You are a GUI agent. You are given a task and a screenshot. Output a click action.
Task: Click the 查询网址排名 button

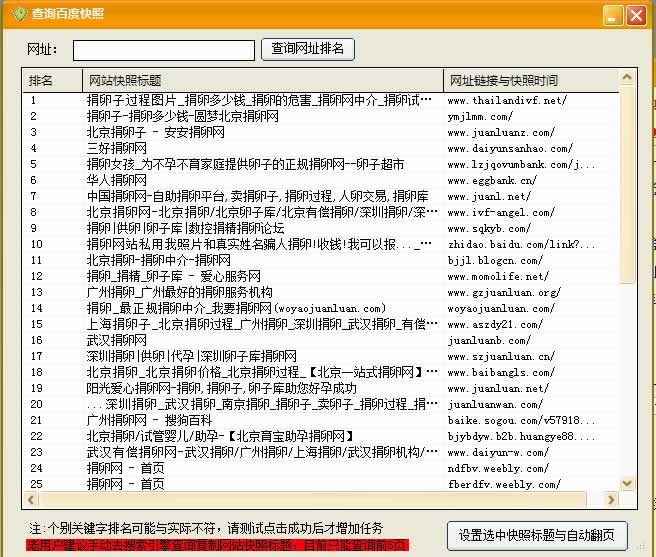pos(308,49)
